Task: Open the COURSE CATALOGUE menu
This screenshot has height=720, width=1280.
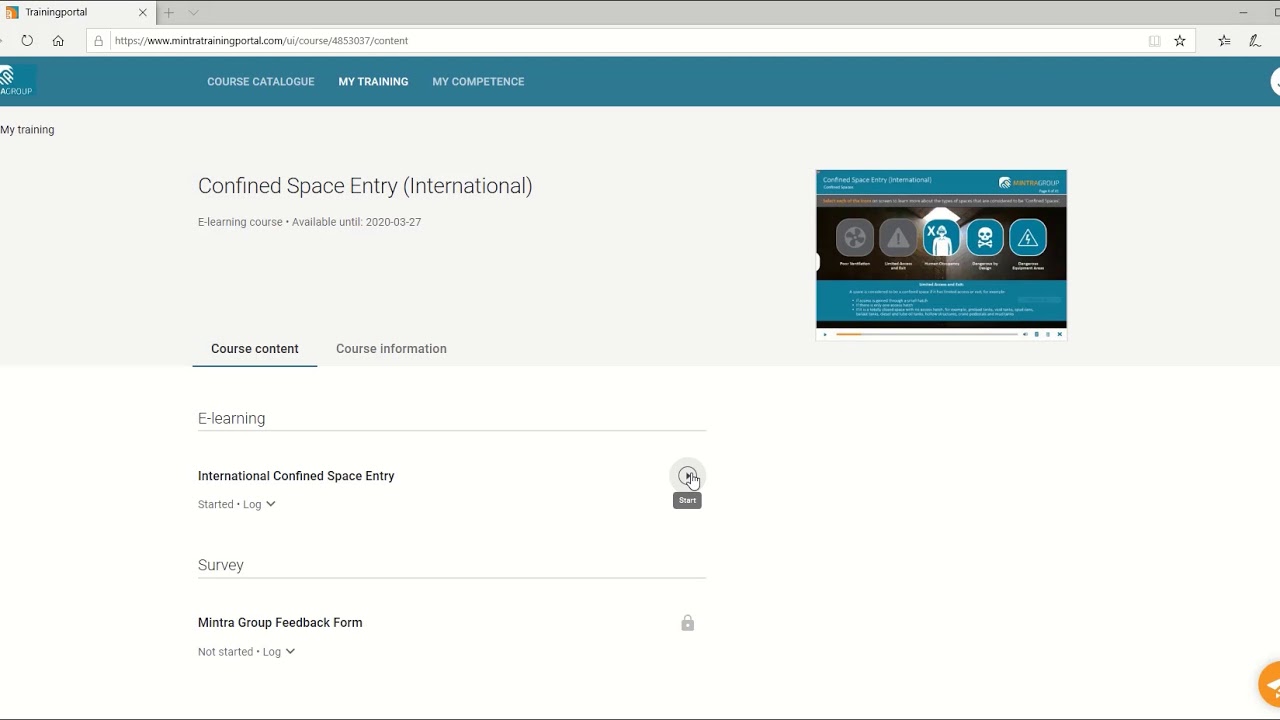Action: [x=261, y=82]
